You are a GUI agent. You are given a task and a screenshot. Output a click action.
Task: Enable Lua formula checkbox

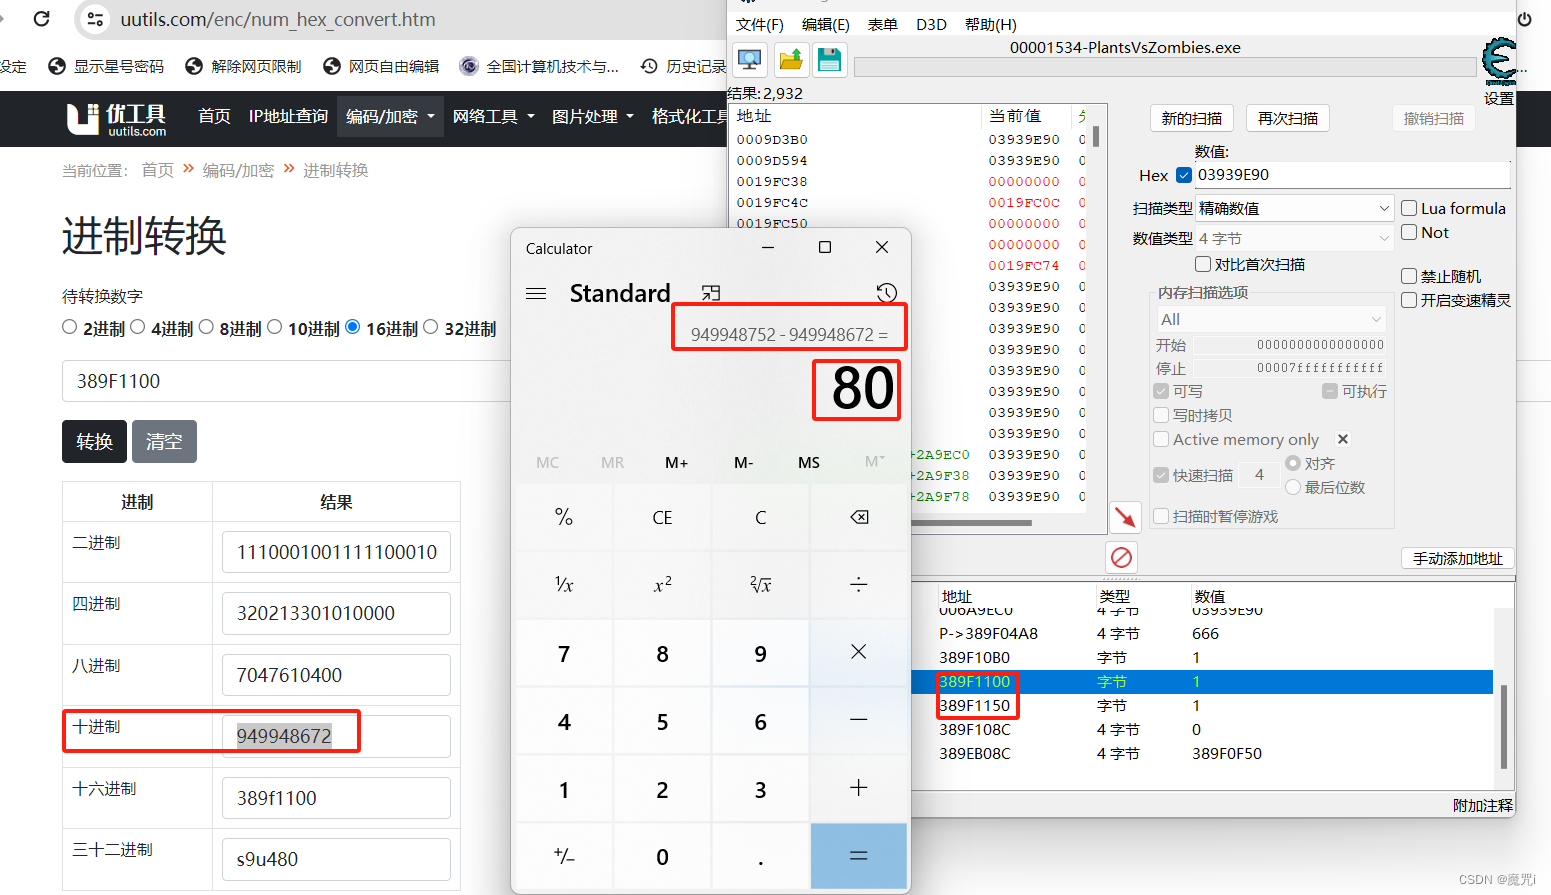coord(1409,208)
